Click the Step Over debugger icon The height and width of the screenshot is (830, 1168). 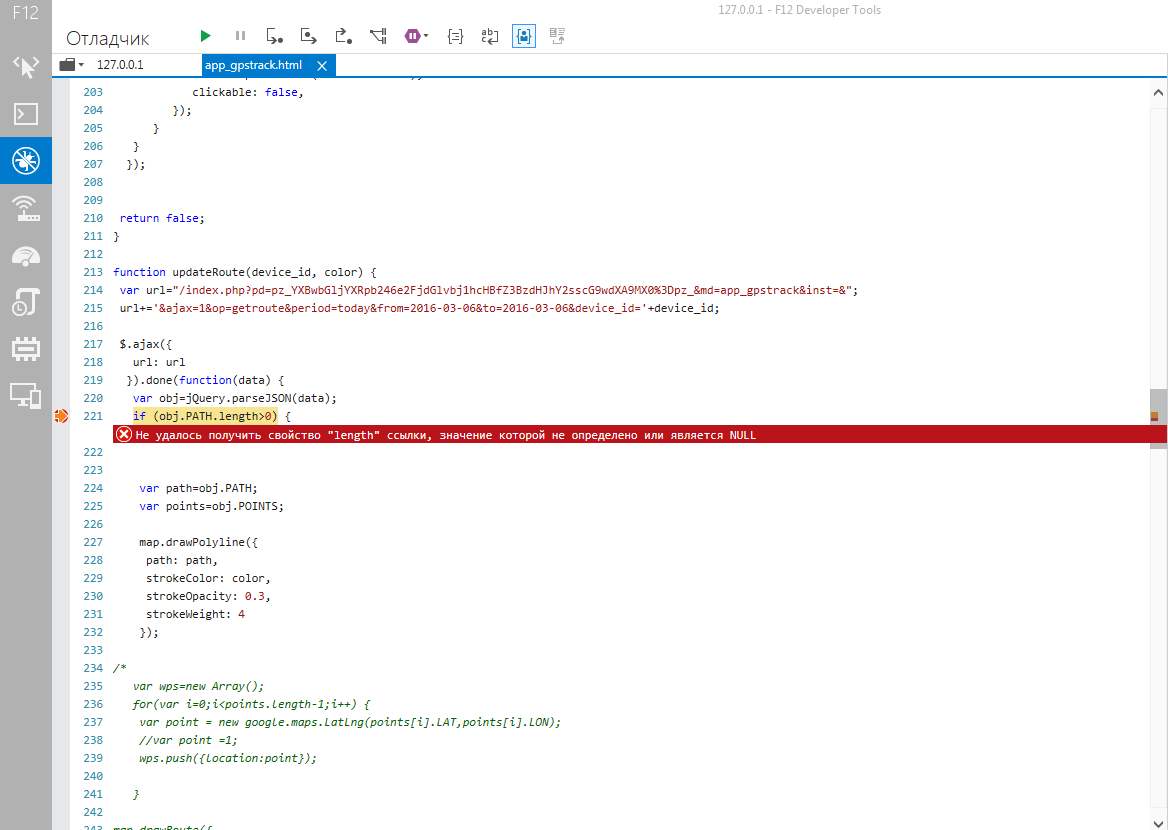pyautogui.click(x=309, y=36)
